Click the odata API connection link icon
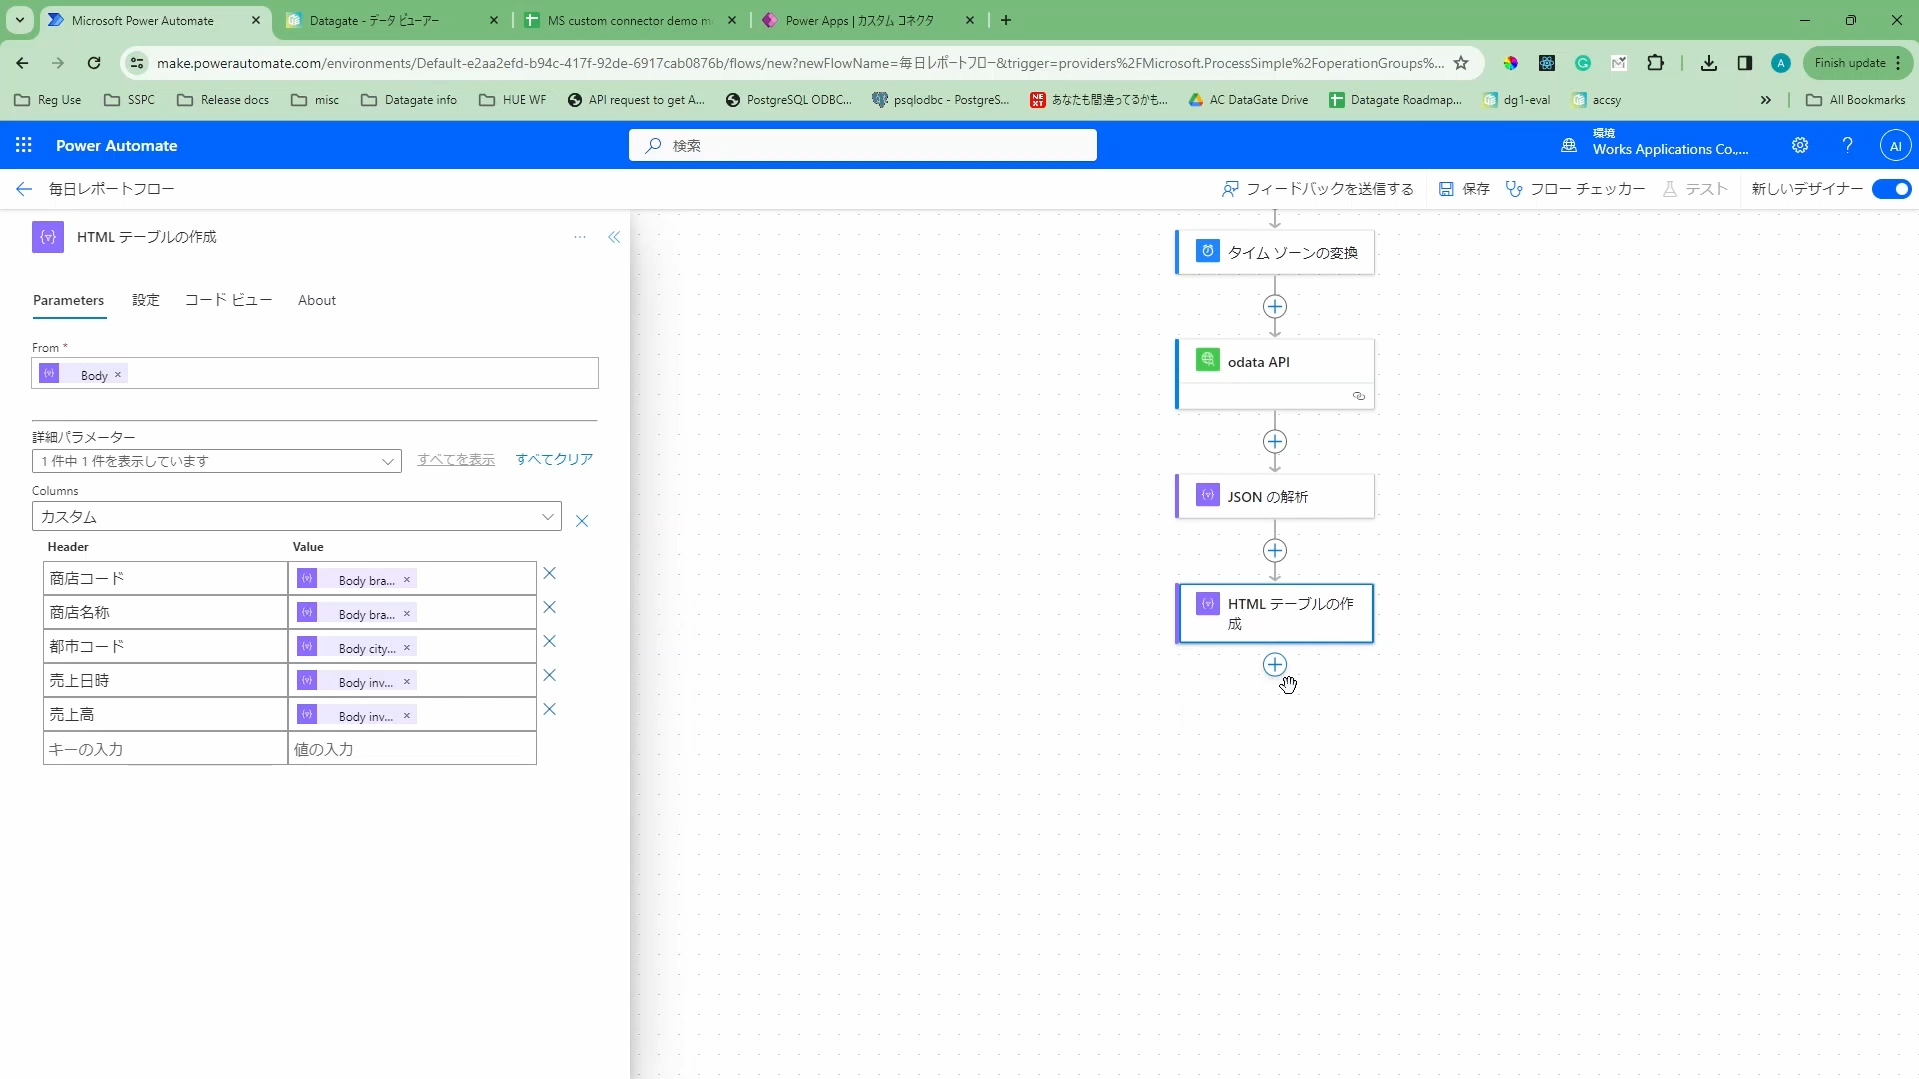Screen dimensions: 1919x1079 1359,396
